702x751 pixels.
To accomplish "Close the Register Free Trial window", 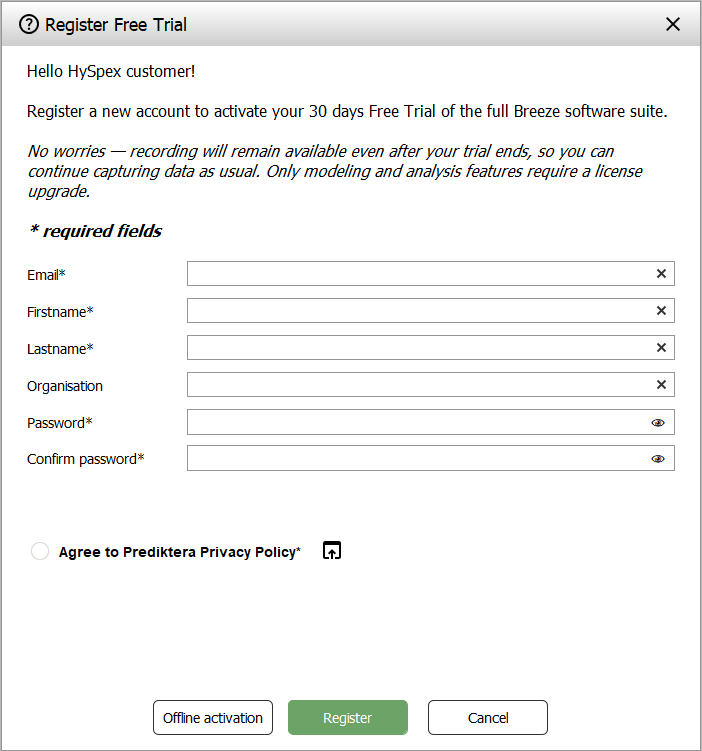I will (673, 24).
